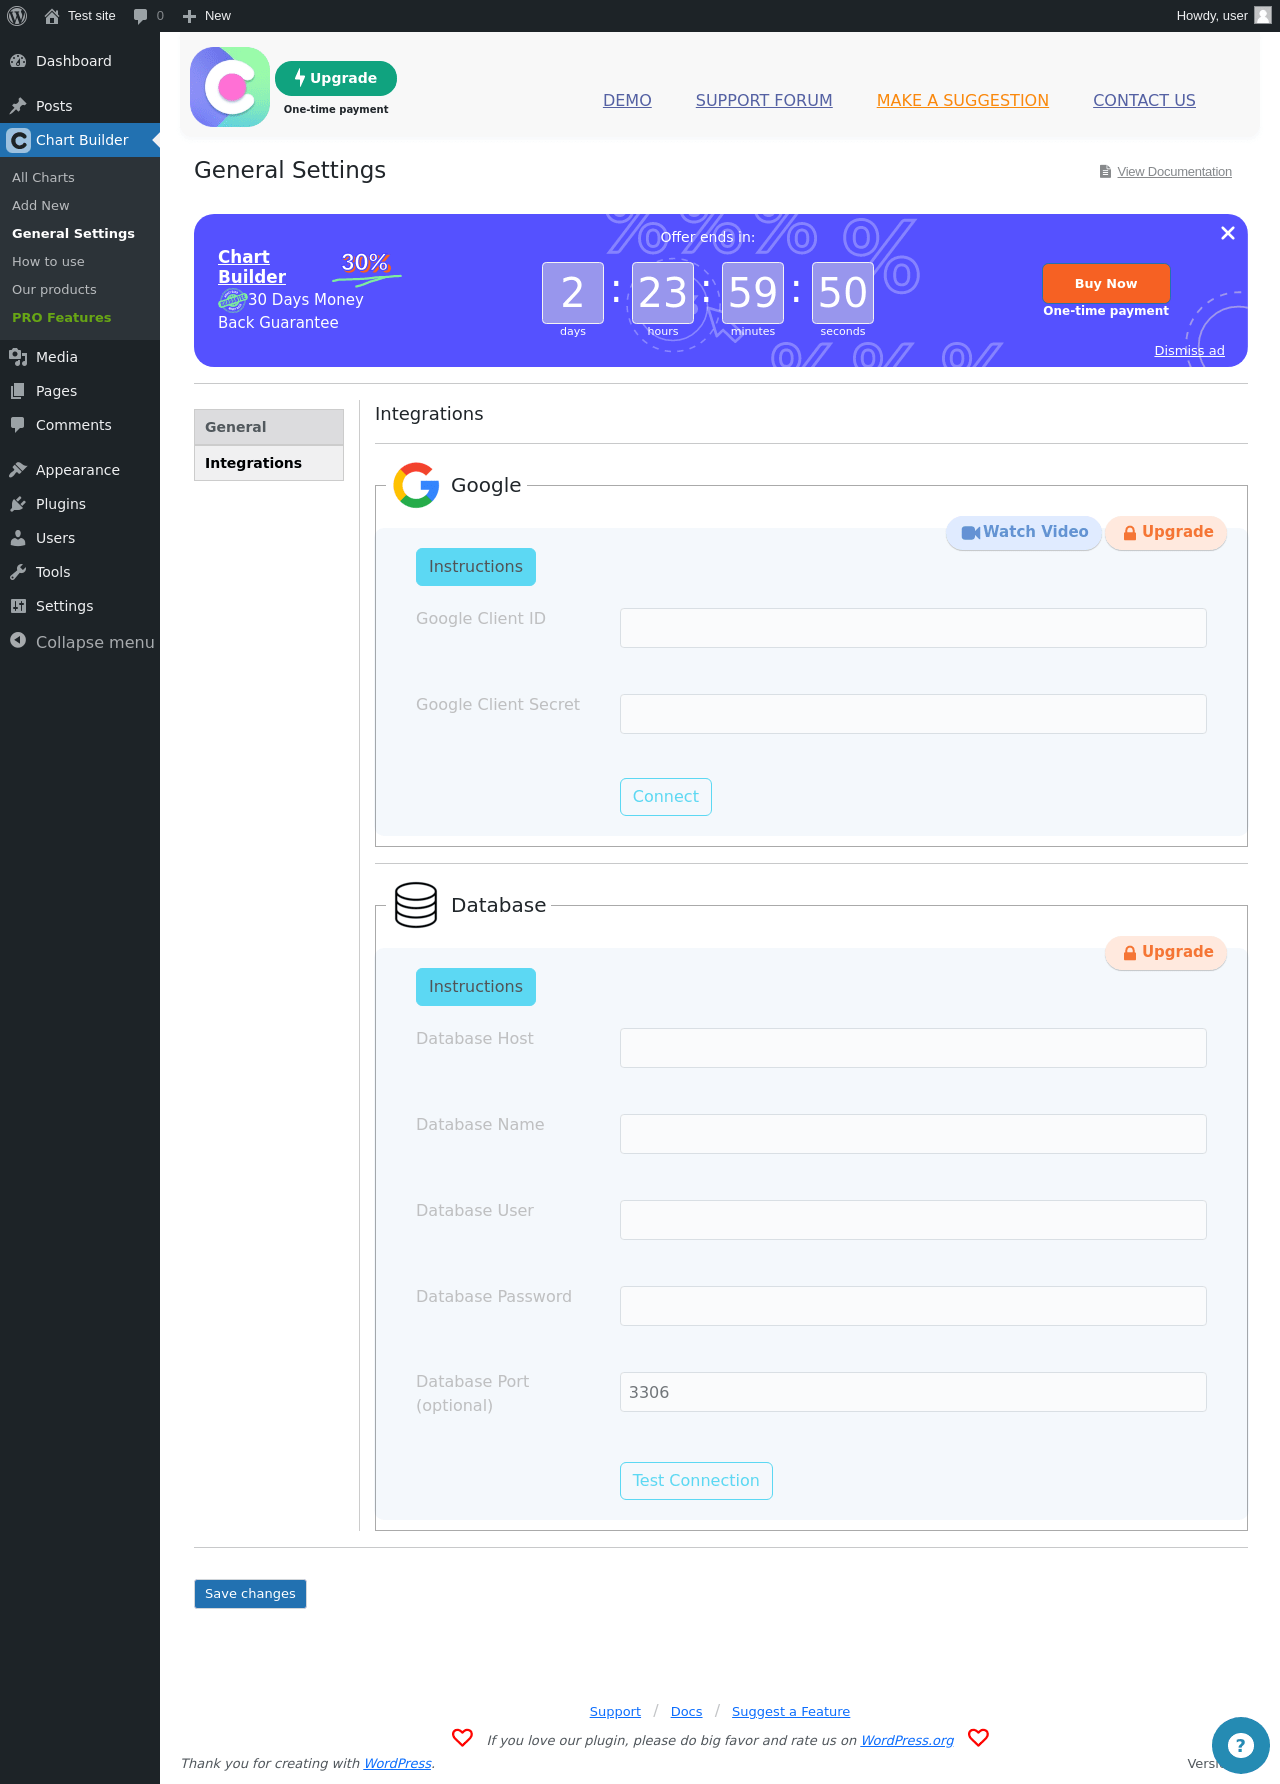
Task: Open the Settings menu in sidebar
Action: click(80, 606)
